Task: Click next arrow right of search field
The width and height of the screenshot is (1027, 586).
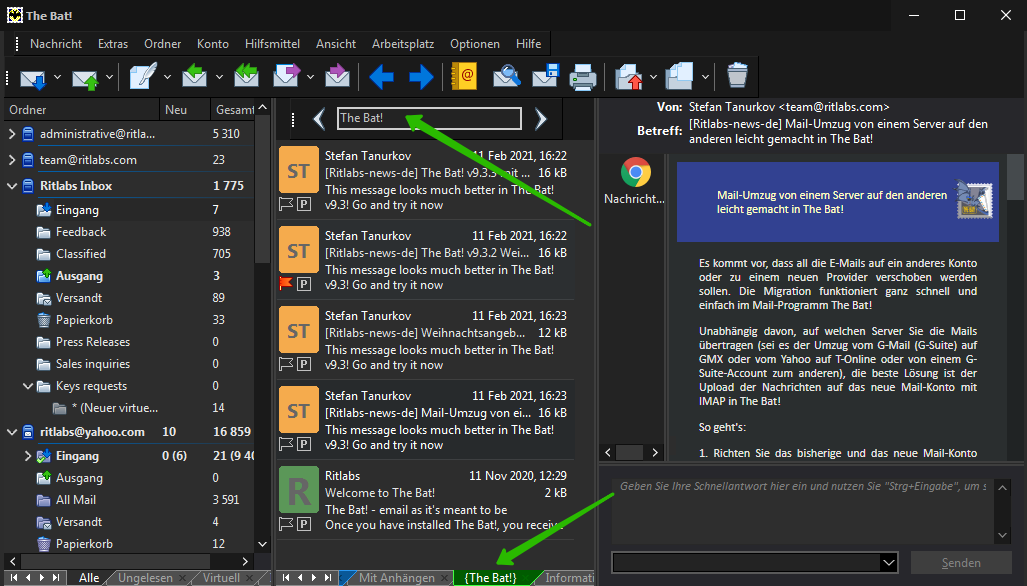Action: [540, 119]
